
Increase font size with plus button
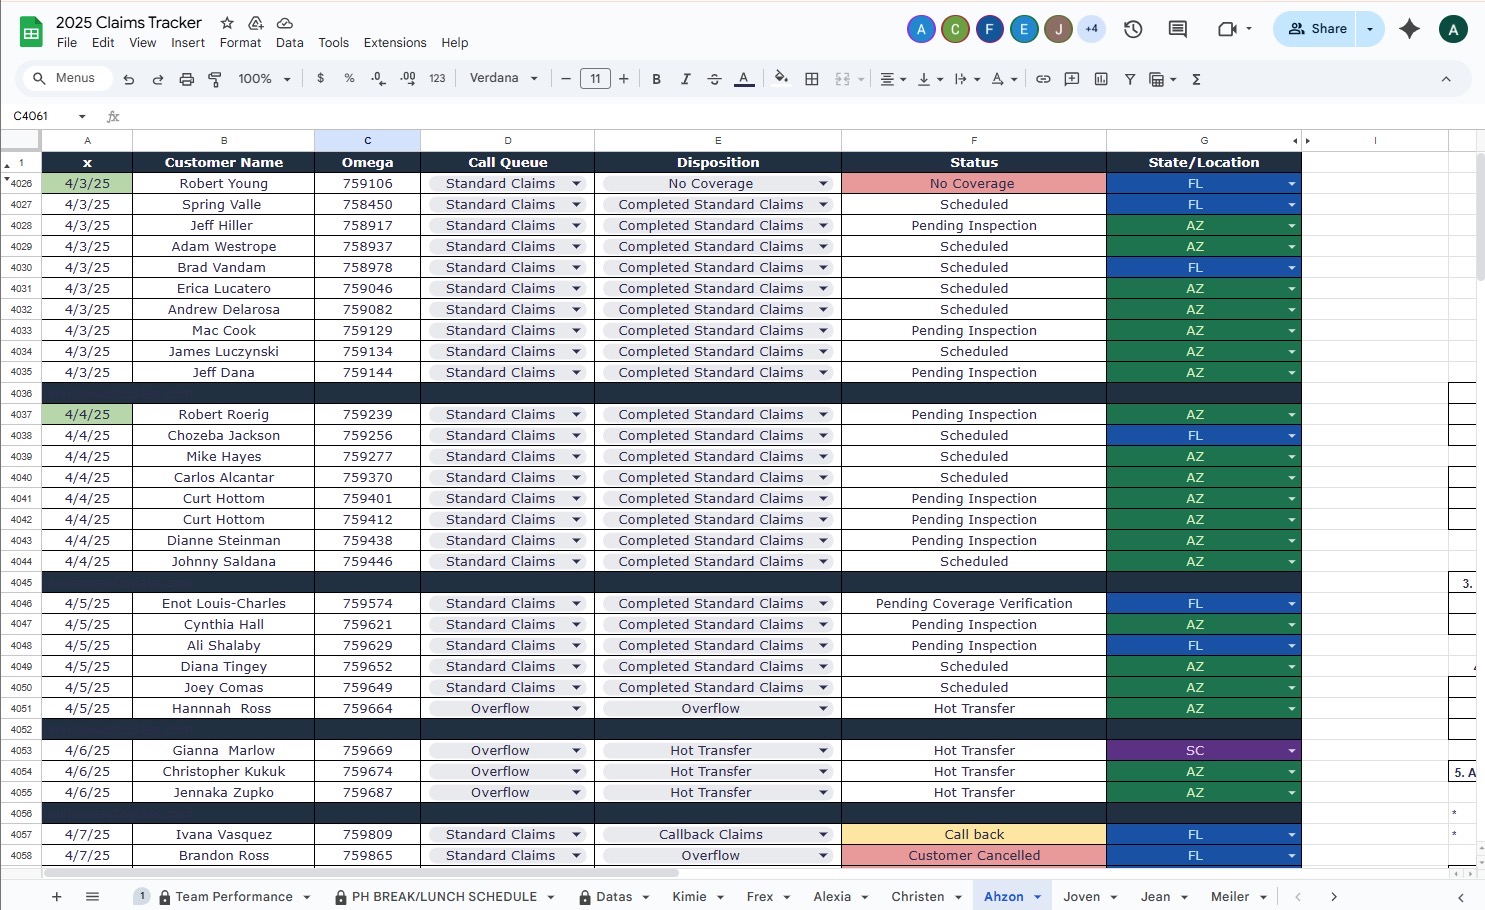[x=624, y=79]
